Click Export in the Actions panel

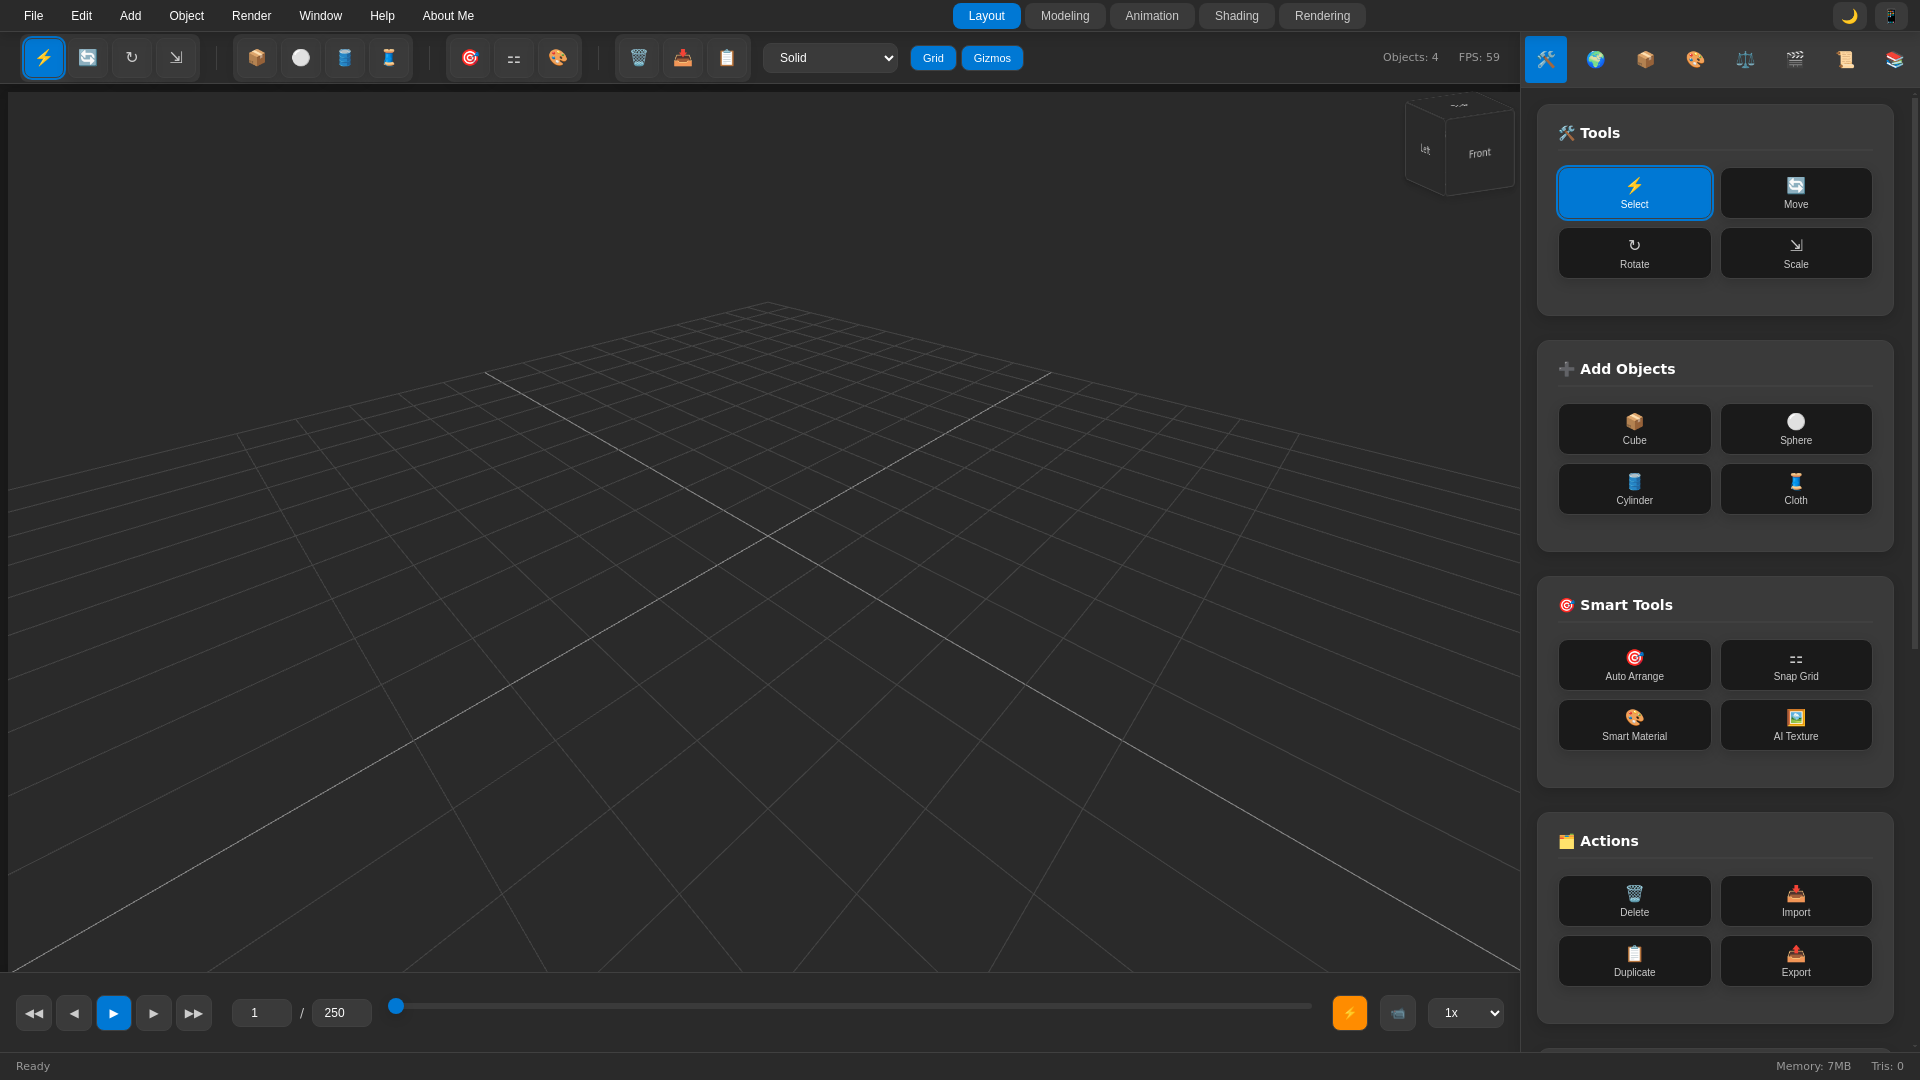point(1796,961)
